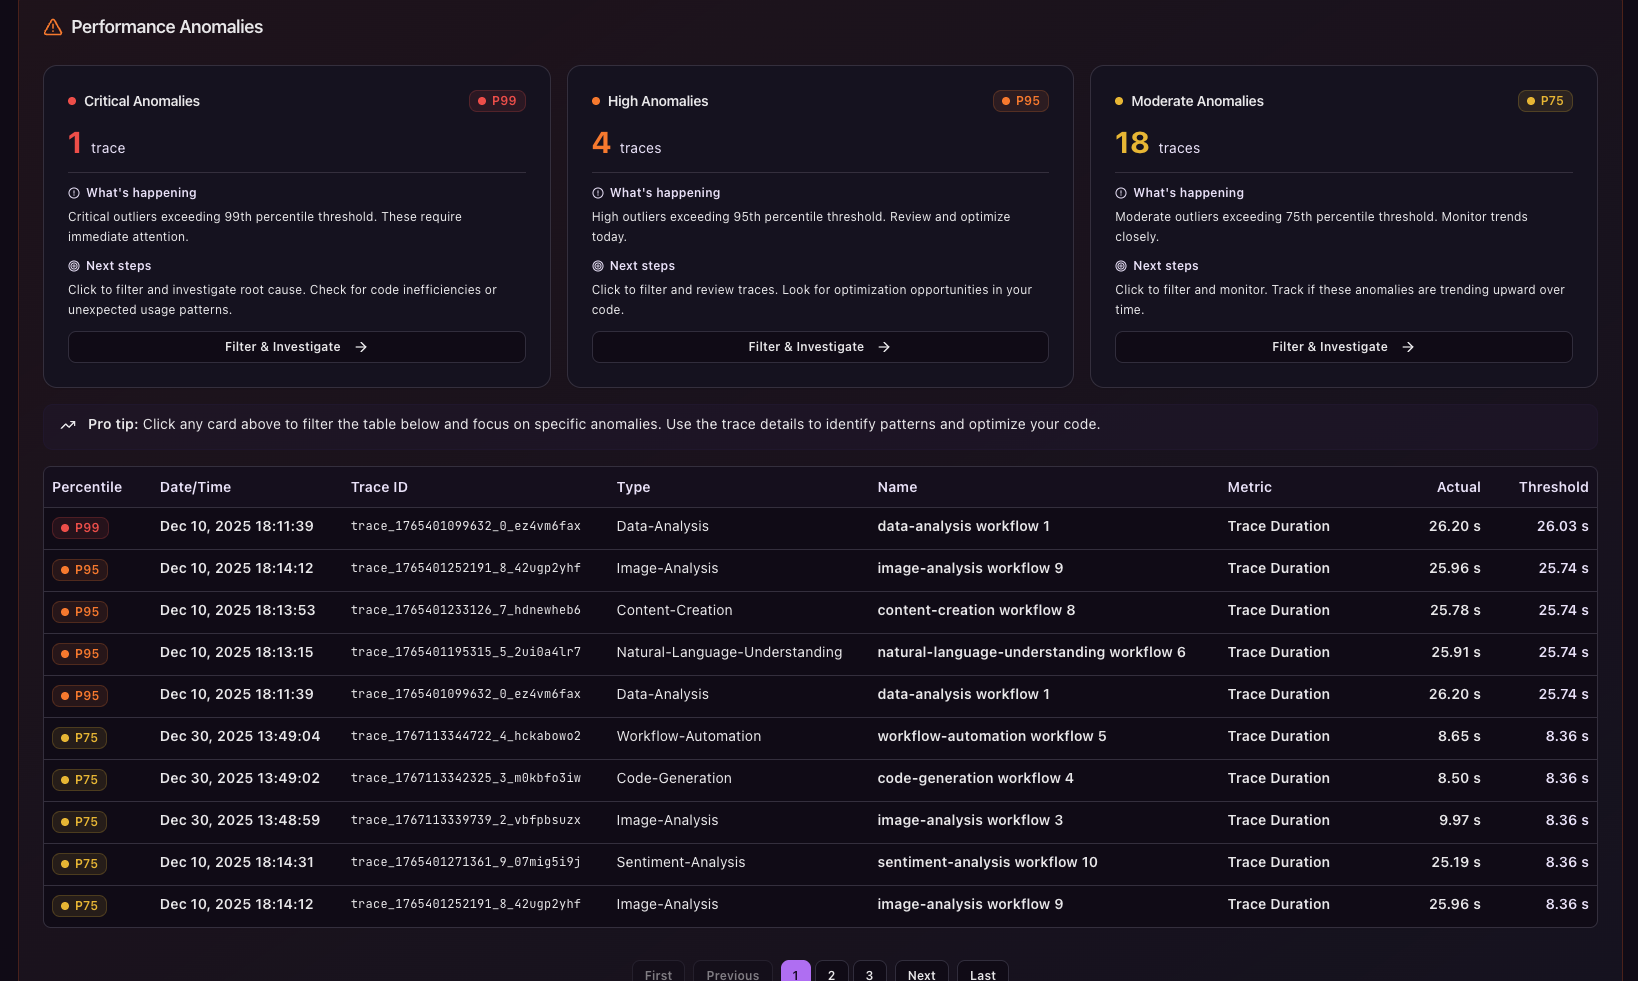Screen dimensions: 1638x981
Task: Click the Performance Anomalies warning triangle icon
Action: pos(53,28)
